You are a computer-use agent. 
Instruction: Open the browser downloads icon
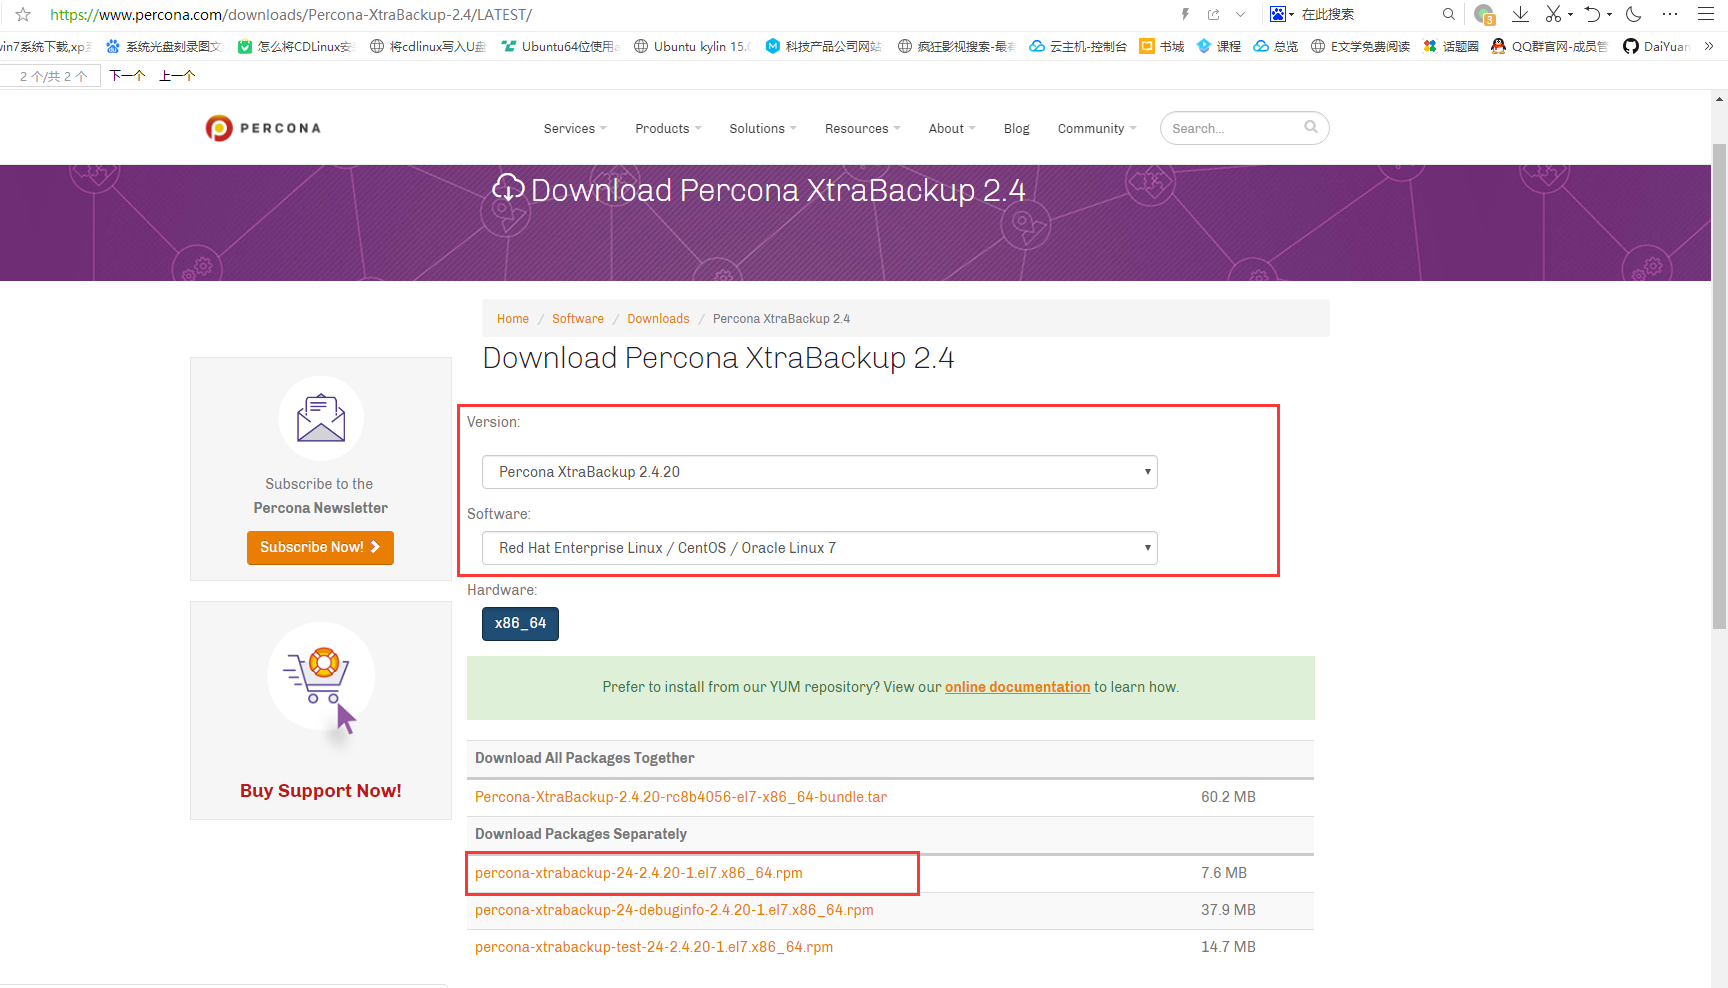coord(1520,14)
